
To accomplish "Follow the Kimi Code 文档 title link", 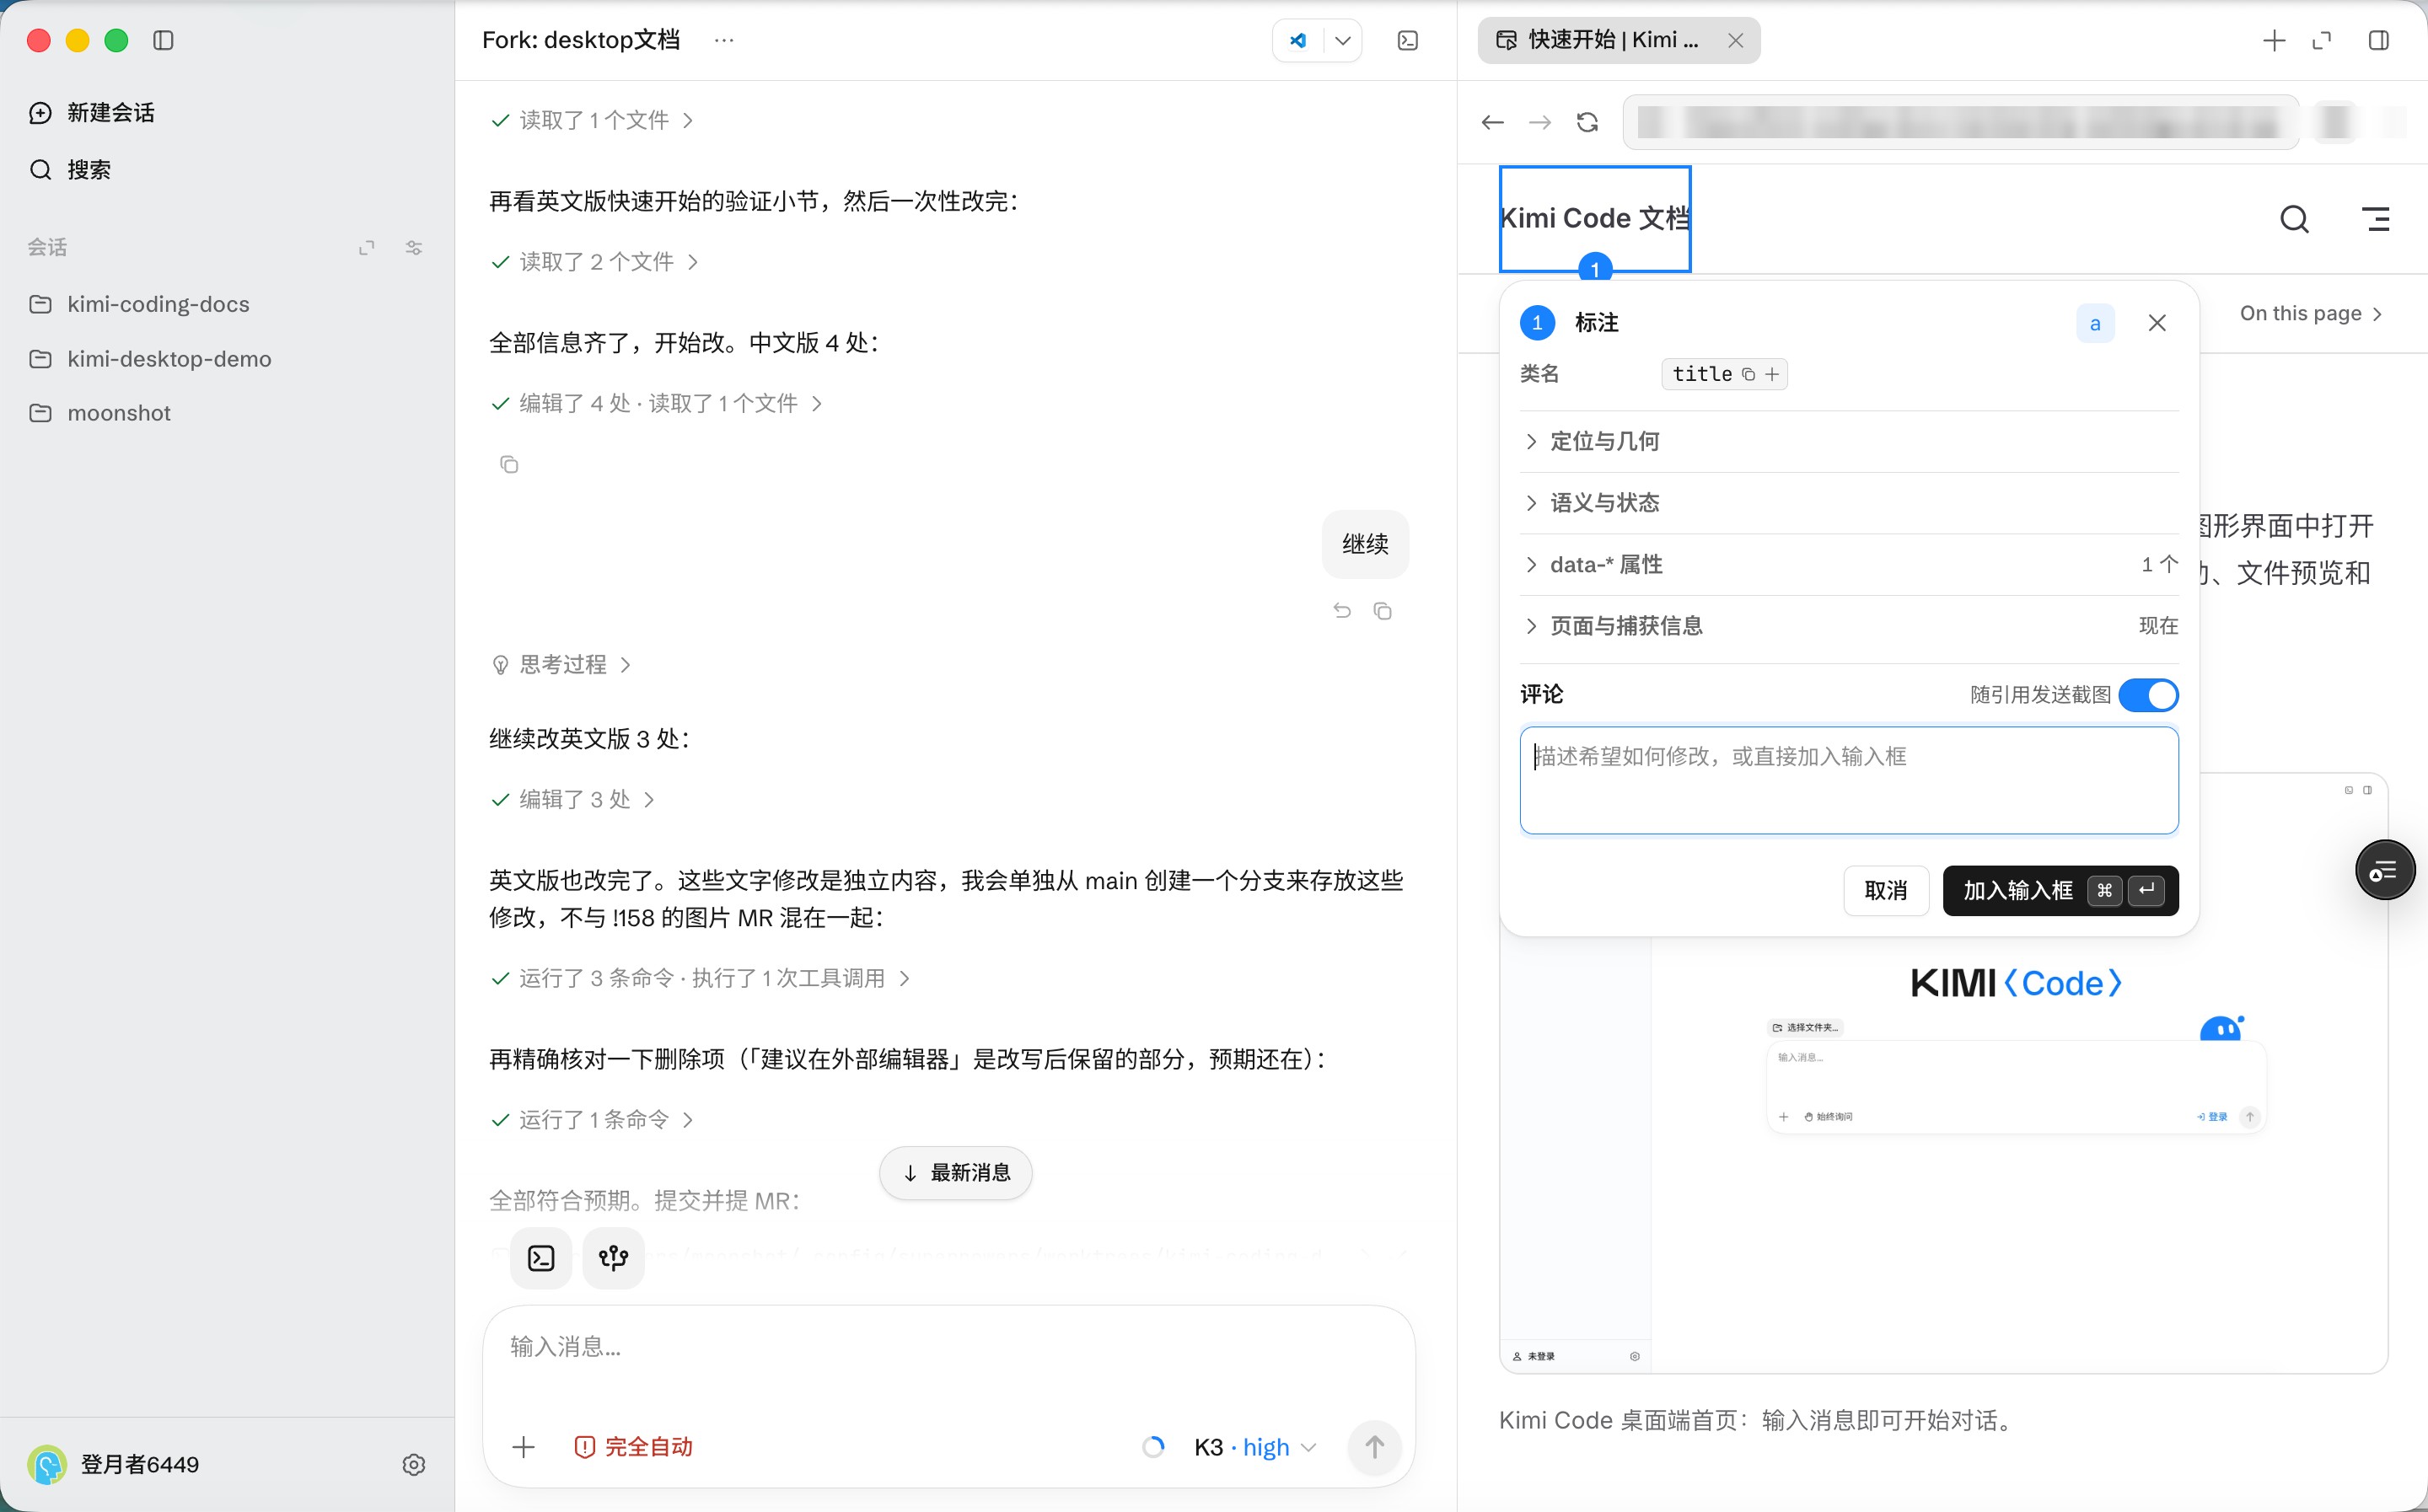I will point(1595,218).
